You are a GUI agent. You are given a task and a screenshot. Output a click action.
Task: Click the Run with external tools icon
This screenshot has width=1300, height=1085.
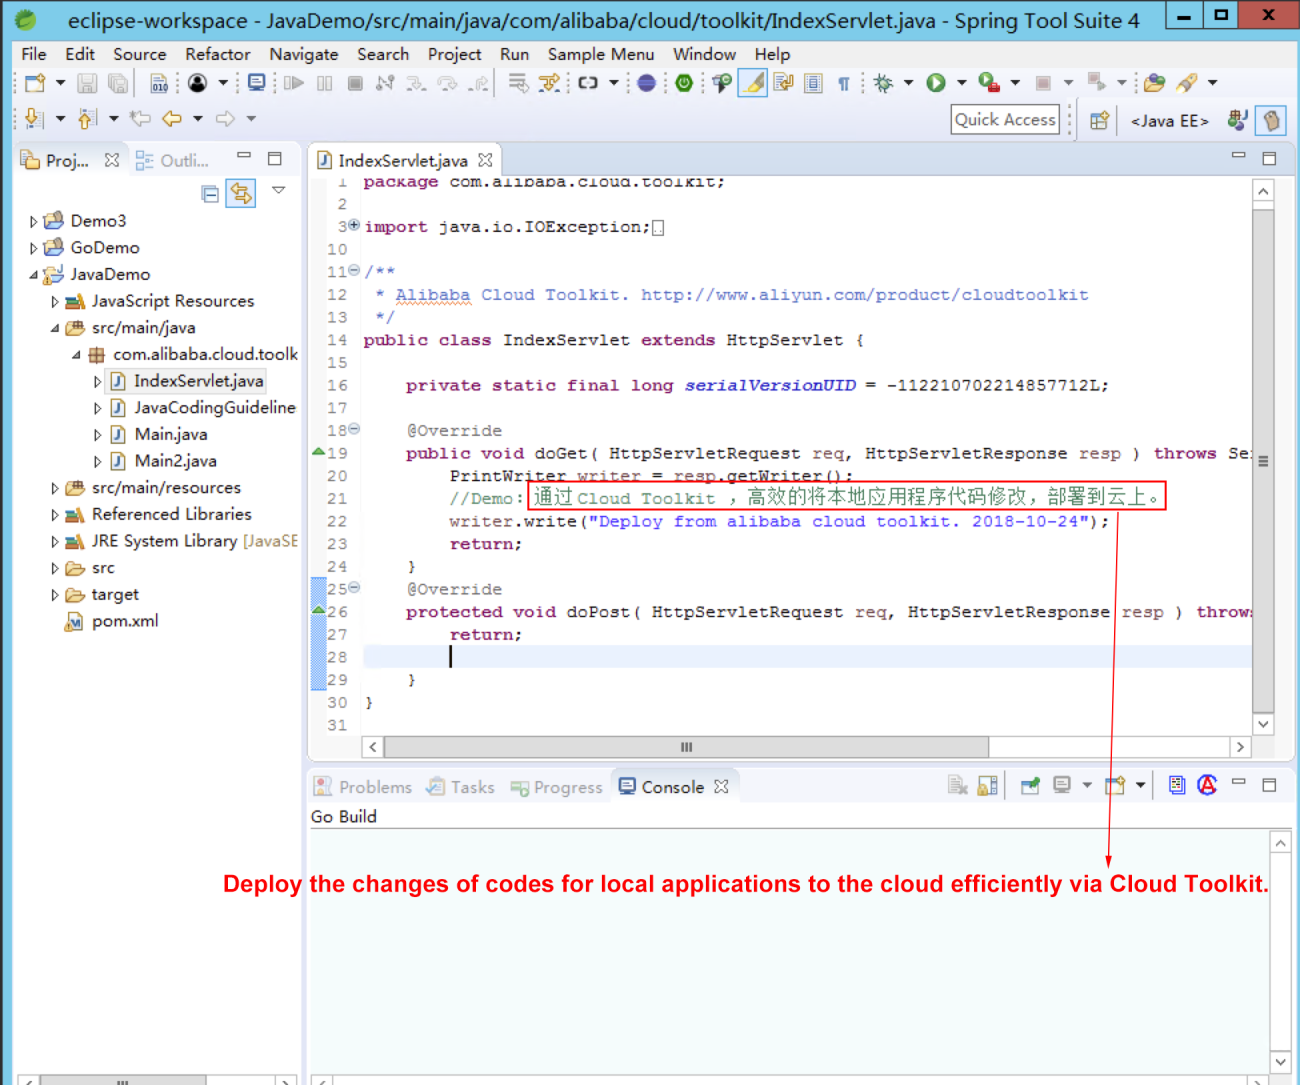(x=988, y=83)
